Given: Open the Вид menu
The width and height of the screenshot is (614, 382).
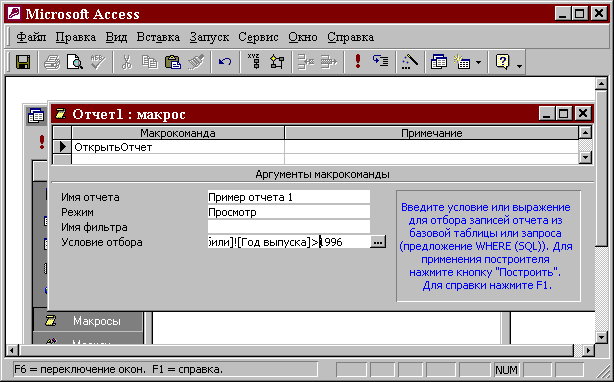Looking at the screenshot, I should (116, 37).
